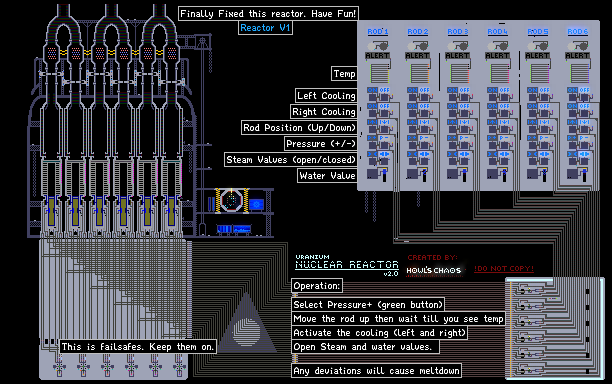Close ROD 4 steam valve icon
This screenshot has height=384, width=612.
pos(504,154)
